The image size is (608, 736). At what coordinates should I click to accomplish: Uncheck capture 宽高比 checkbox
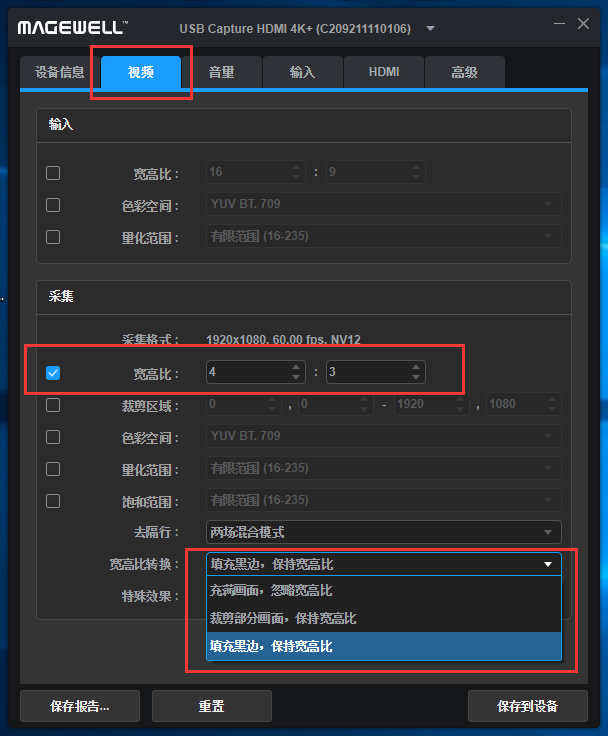coord(53,373)
